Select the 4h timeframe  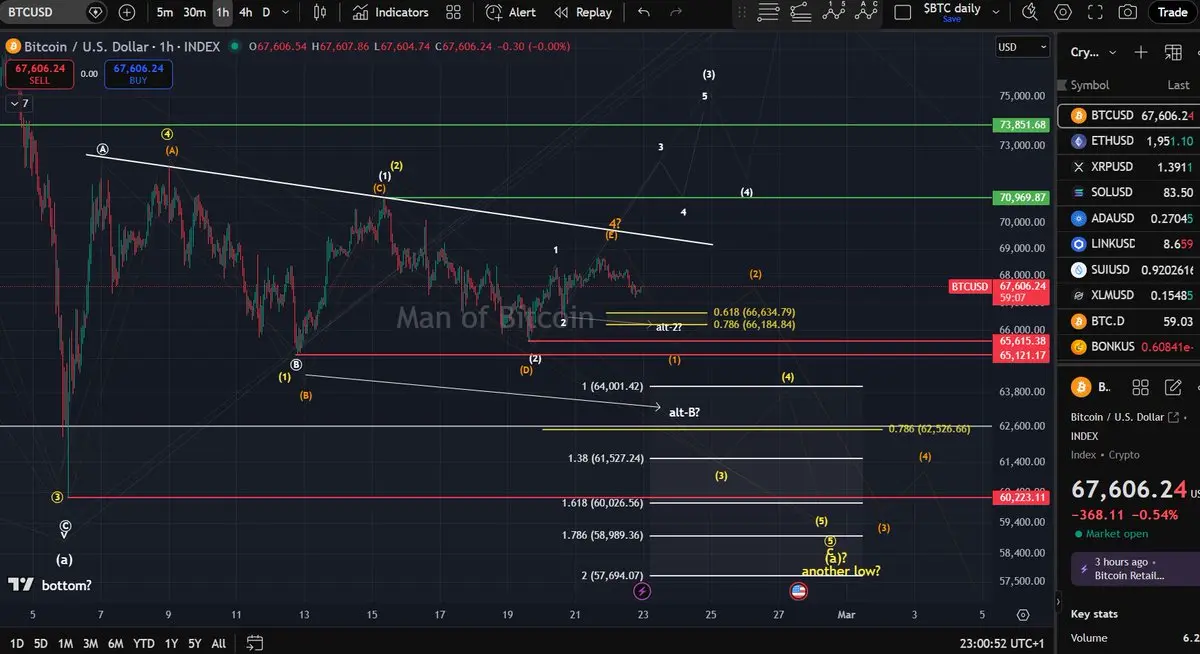click(x=246, y=12)
